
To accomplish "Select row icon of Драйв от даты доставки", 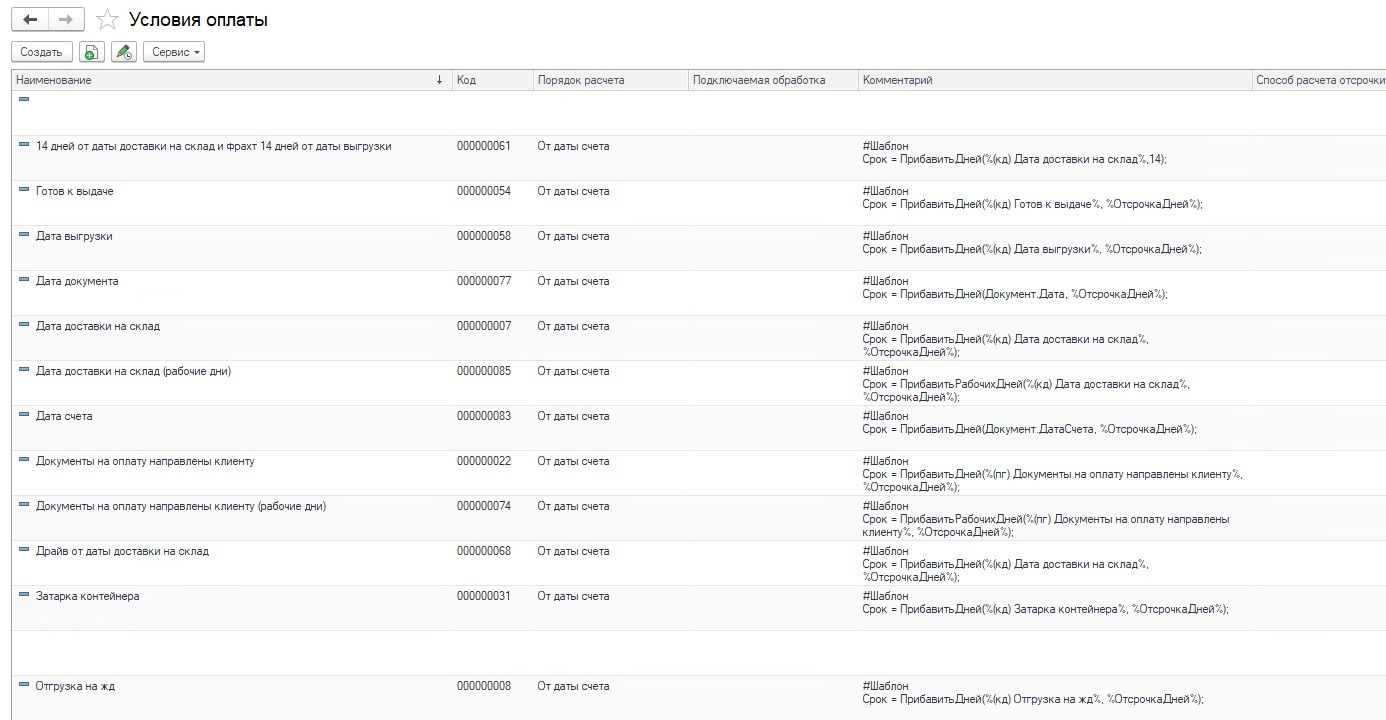I will pos(24,549).
